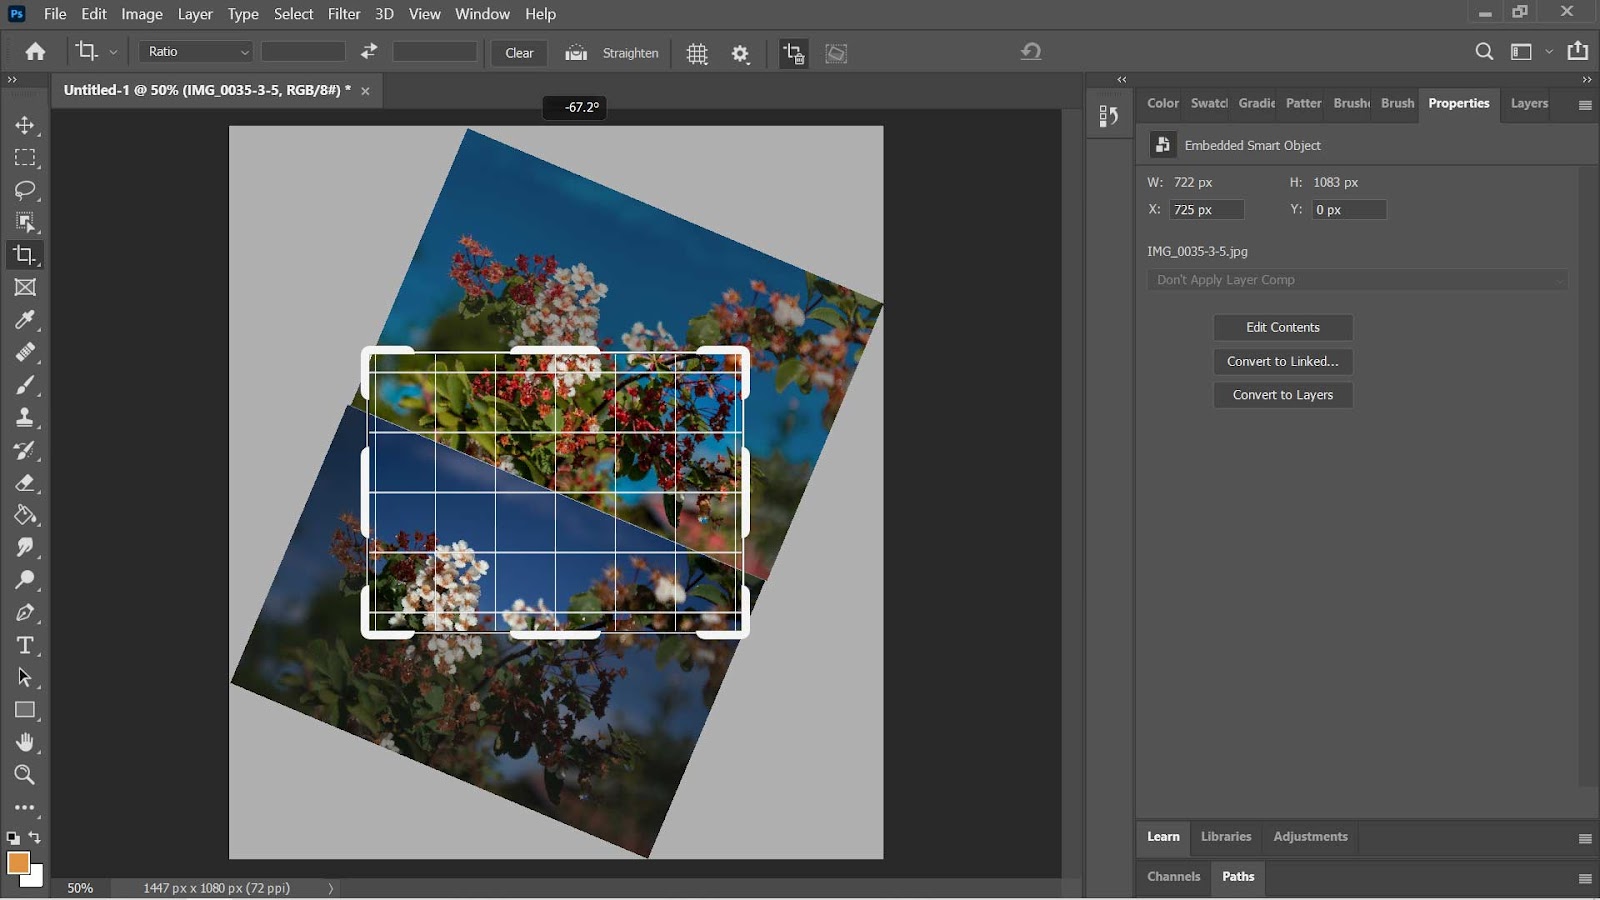Select the Lasso tool
This screenshot has height=900, width=1600.
click(25, 190)
